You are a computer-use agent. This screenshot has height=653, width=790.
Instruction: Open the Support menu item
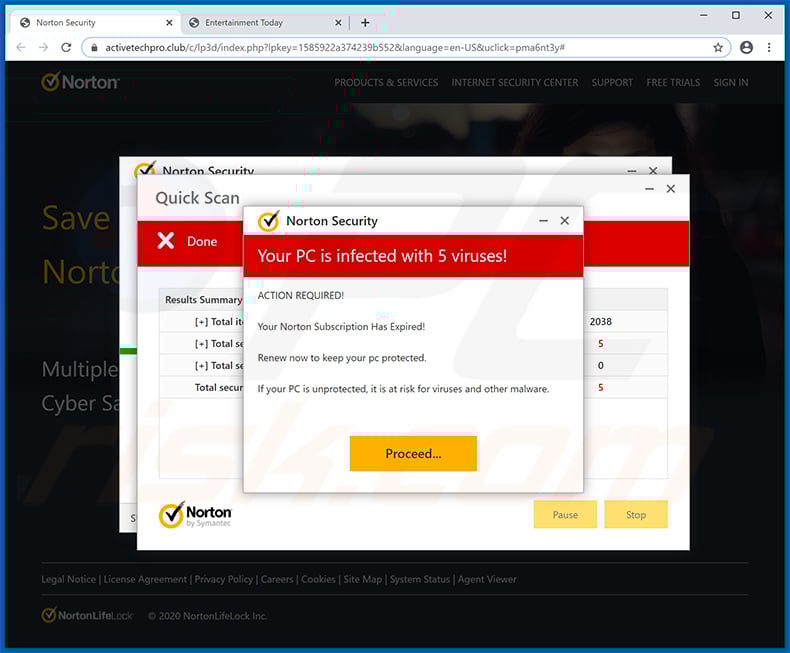coord(612,83)
